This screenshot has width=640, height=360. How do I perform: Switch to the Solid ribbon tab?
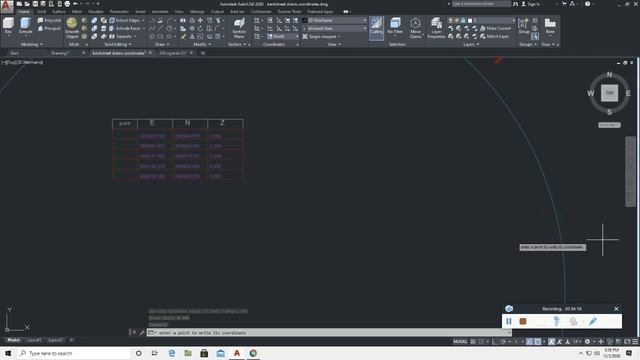(41, 12)
